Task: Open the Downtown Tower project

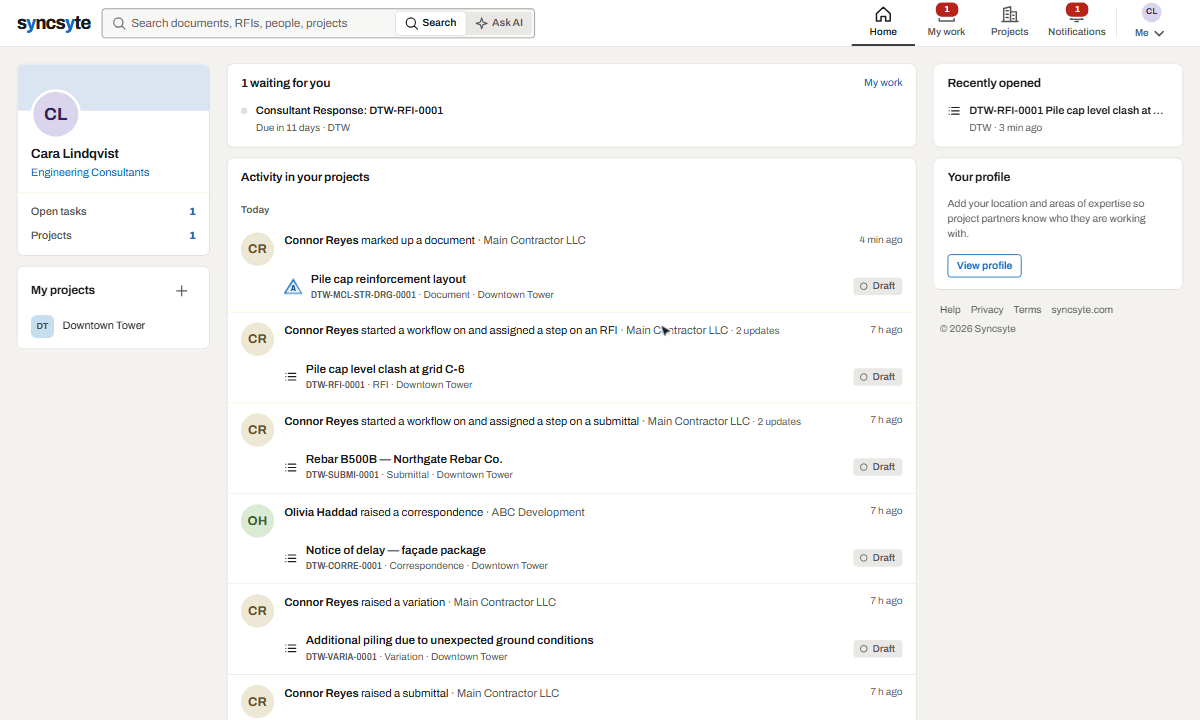Action: 104,325
